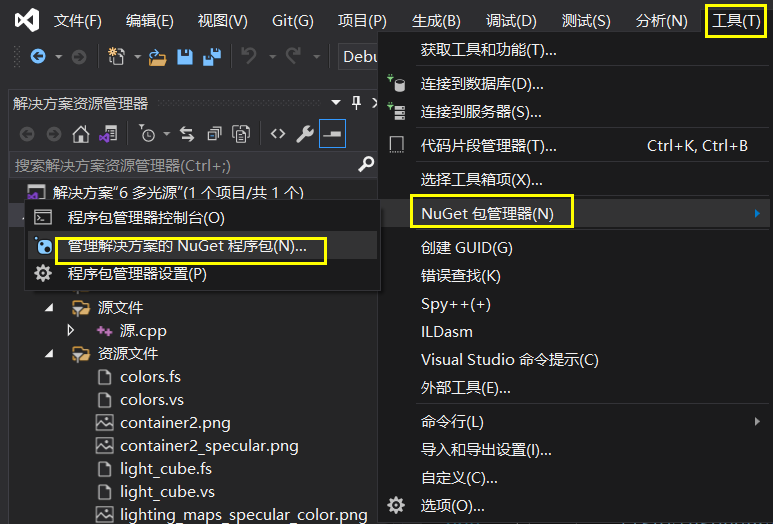Viewport: 773px width, 524px height.
Task: Click back arrow in Solution Explorer toolbar
Action: tap(27, 134)
